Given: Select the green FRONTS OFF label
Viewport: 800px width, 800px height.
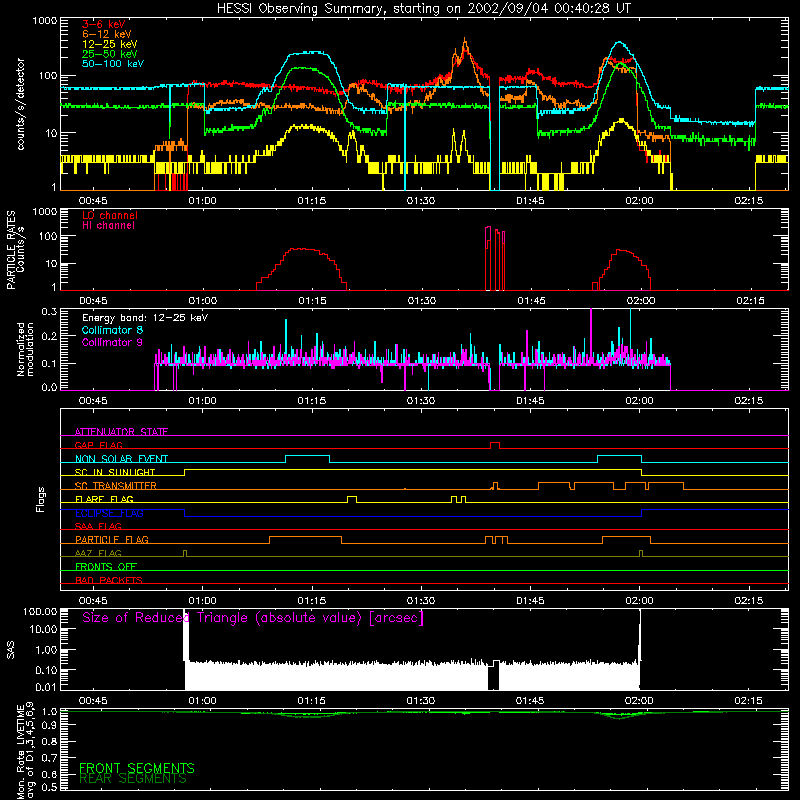Looking at the screenshot, I should click(x=106, y=566).
